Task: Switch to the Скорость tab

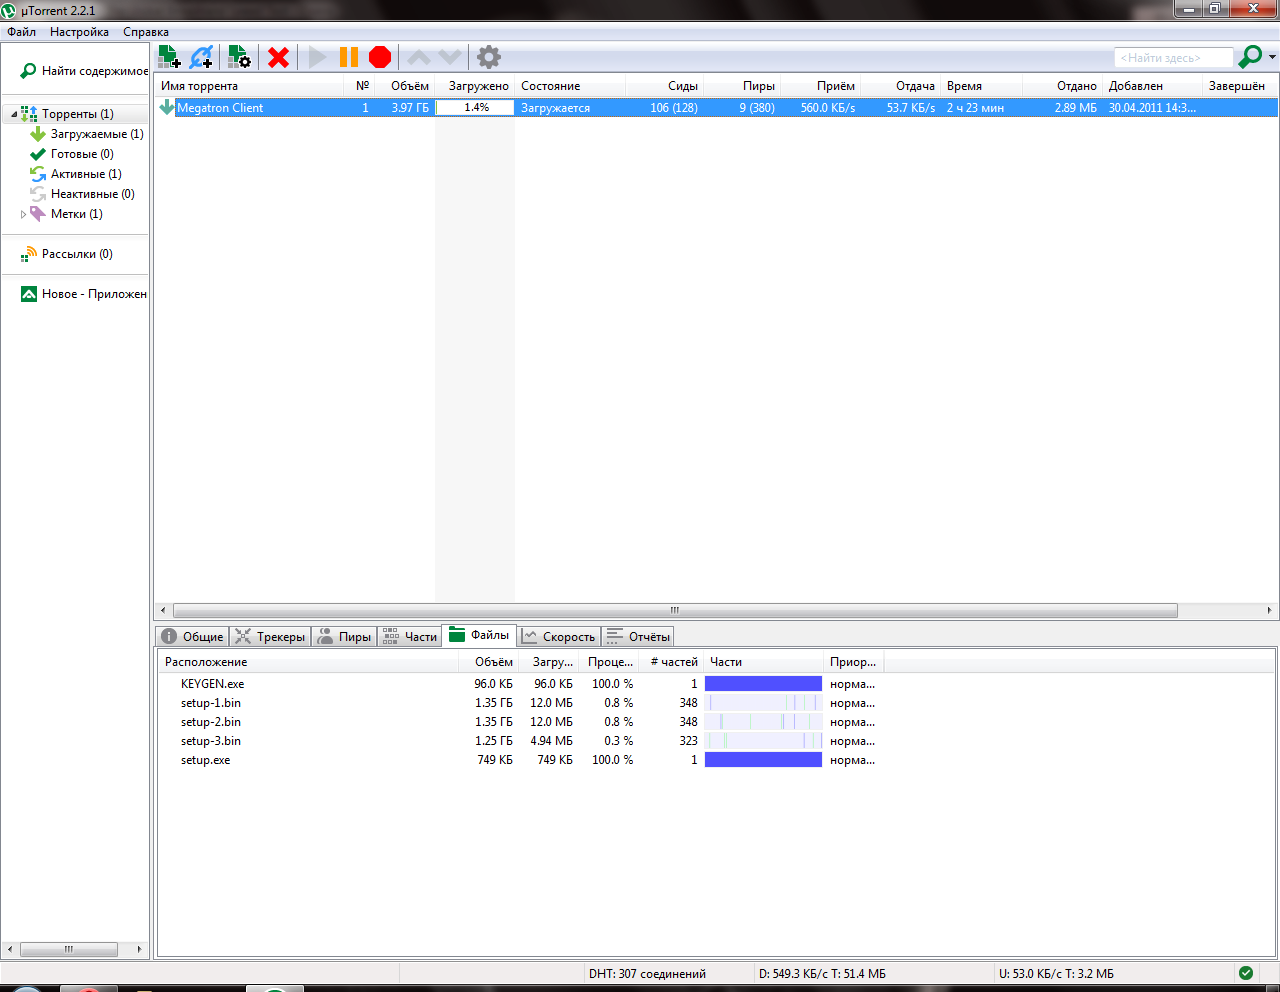Action: pyautogui.click(x=559, y=636)
